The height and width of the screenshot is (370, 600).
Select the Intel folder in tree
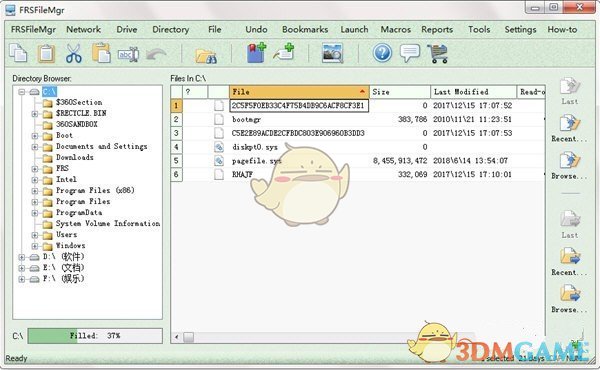(66, 179)
